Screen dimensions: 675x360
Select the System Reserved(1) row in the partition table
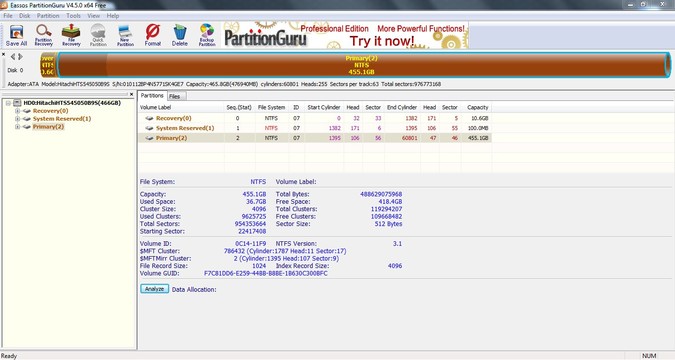315,128
